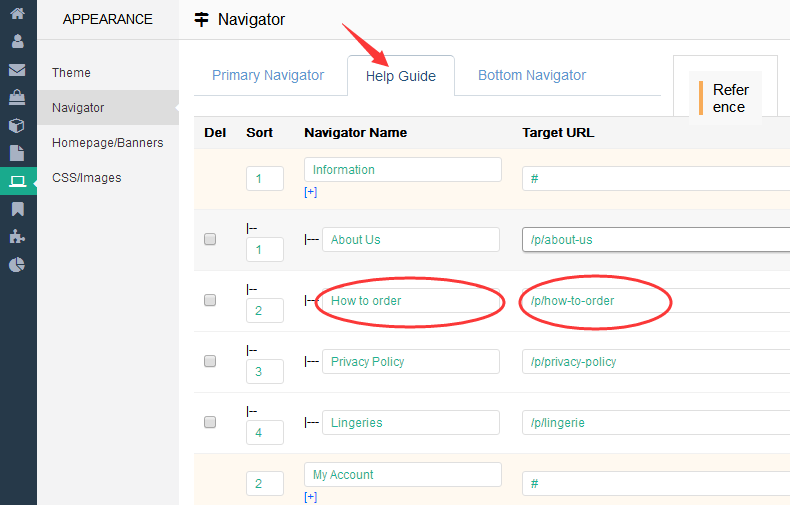
Task: Open Theme in the Appearance menu
Action: [71, 72]
